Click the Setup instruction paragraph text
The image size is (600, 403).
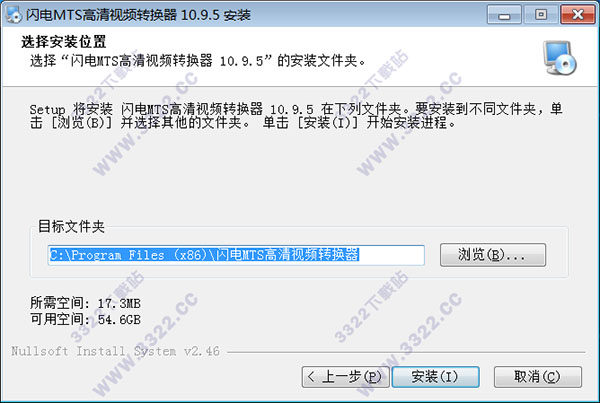pyautogui.click(x=296, y=116)
